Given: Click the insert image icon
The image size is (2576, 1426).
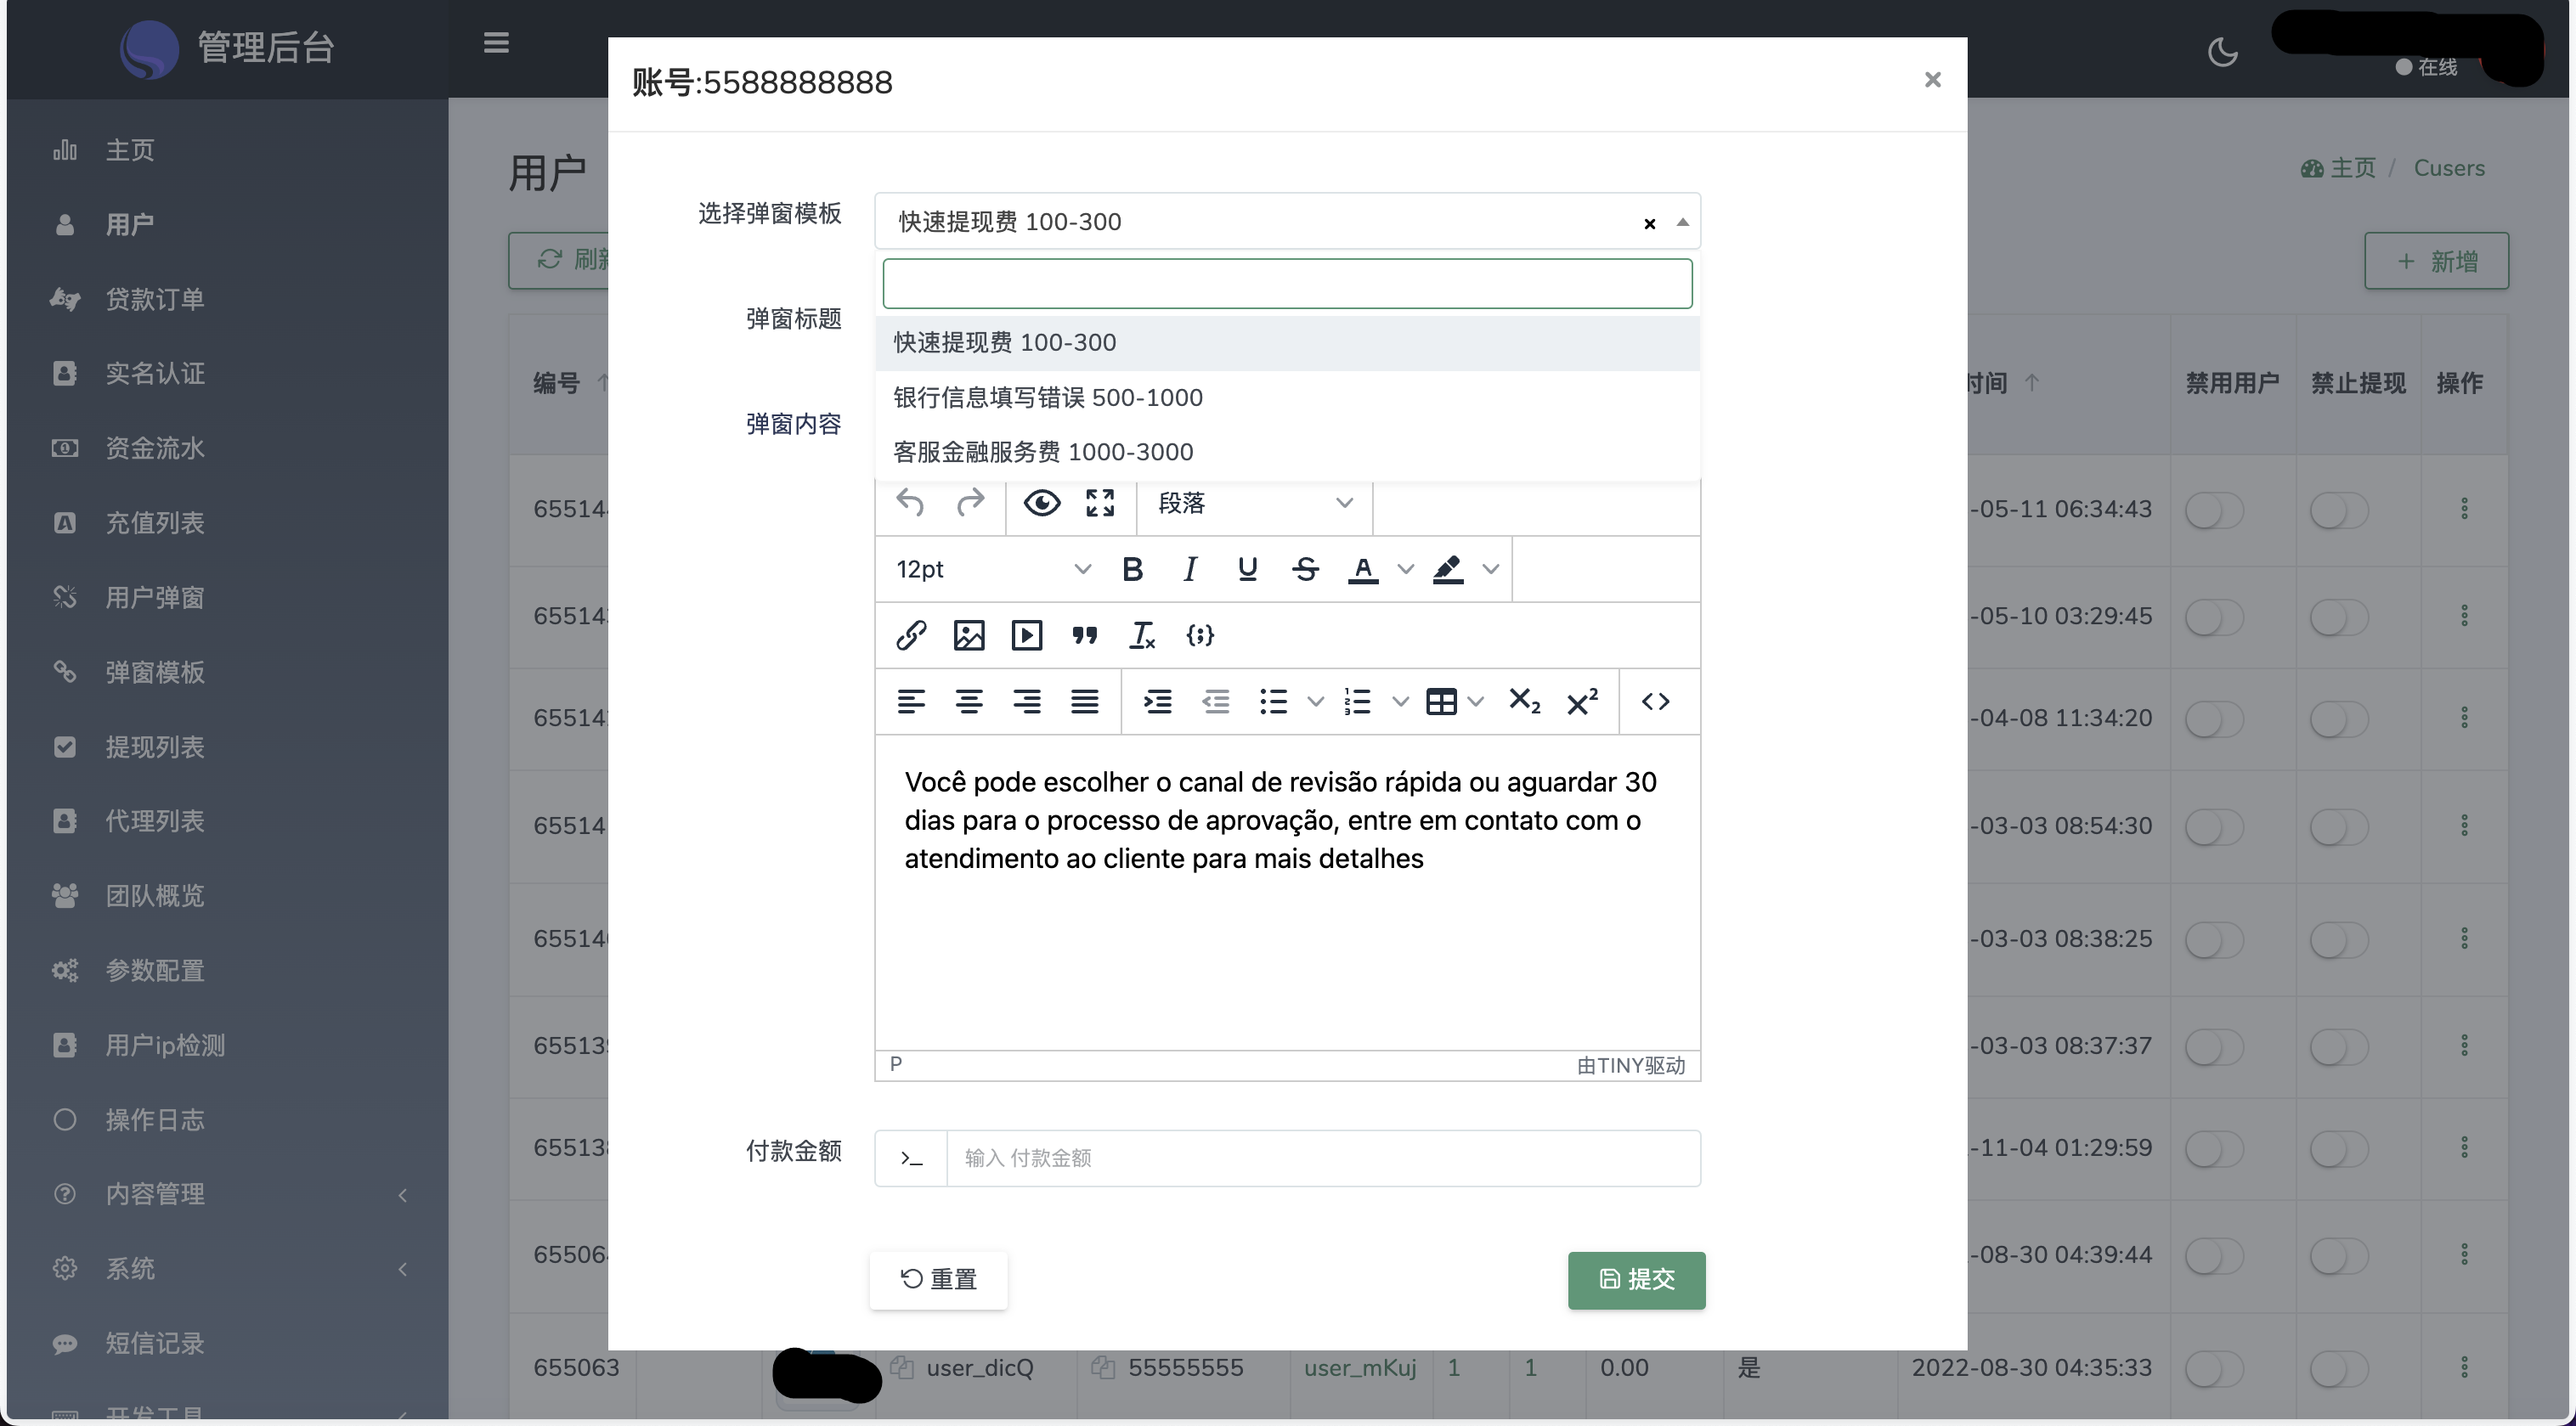Looking at the screenshot, I should click(x=968, y=635).
